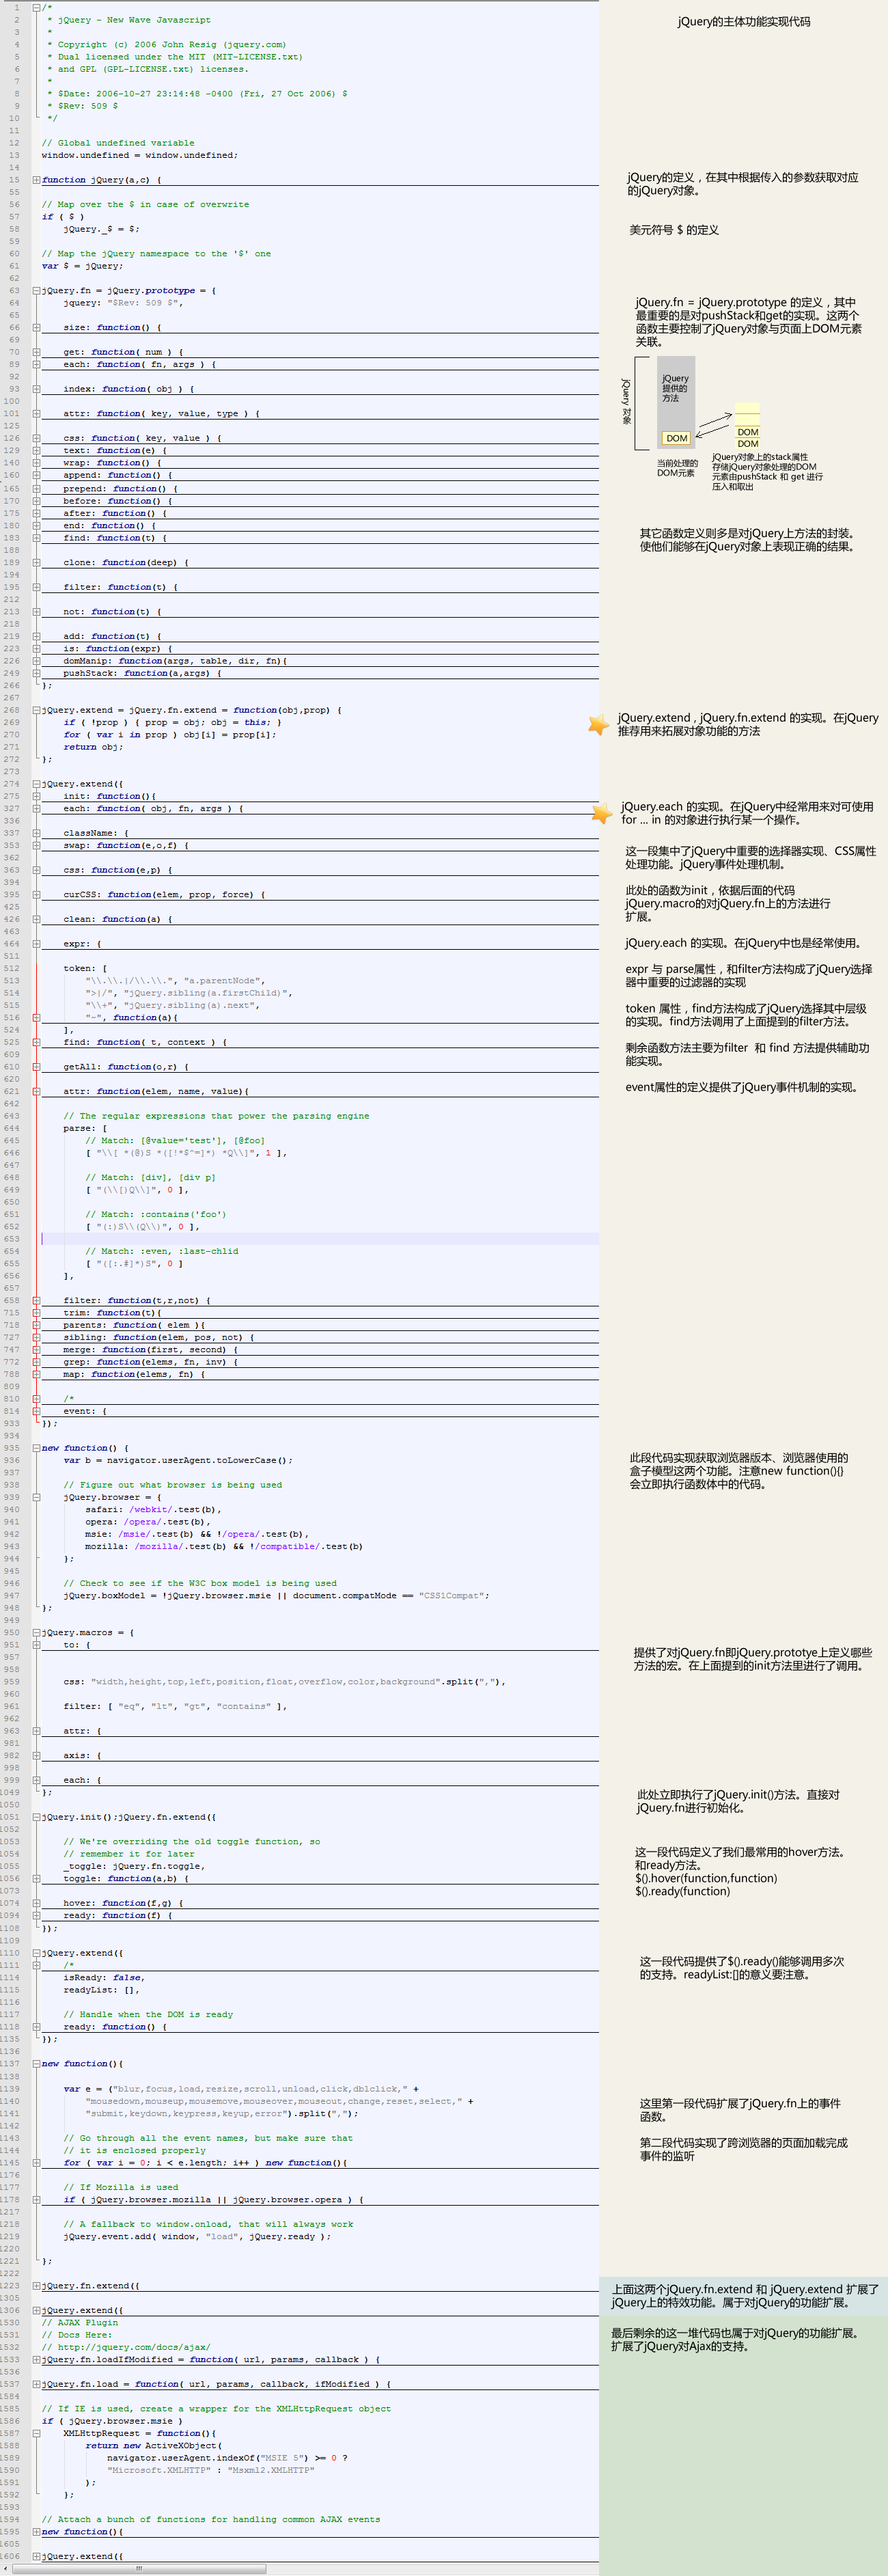Expand the not: function(t) fold
888x2576 pixels.
(36, 612)
